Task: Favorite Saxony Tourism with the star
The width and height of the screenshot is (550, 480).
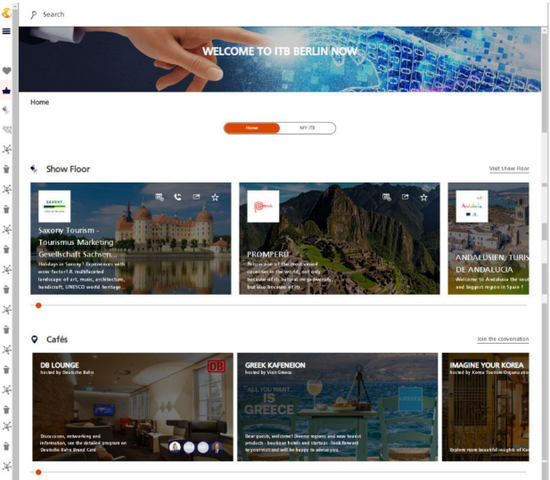Action: pyautogui.click(x=215, y=197)
